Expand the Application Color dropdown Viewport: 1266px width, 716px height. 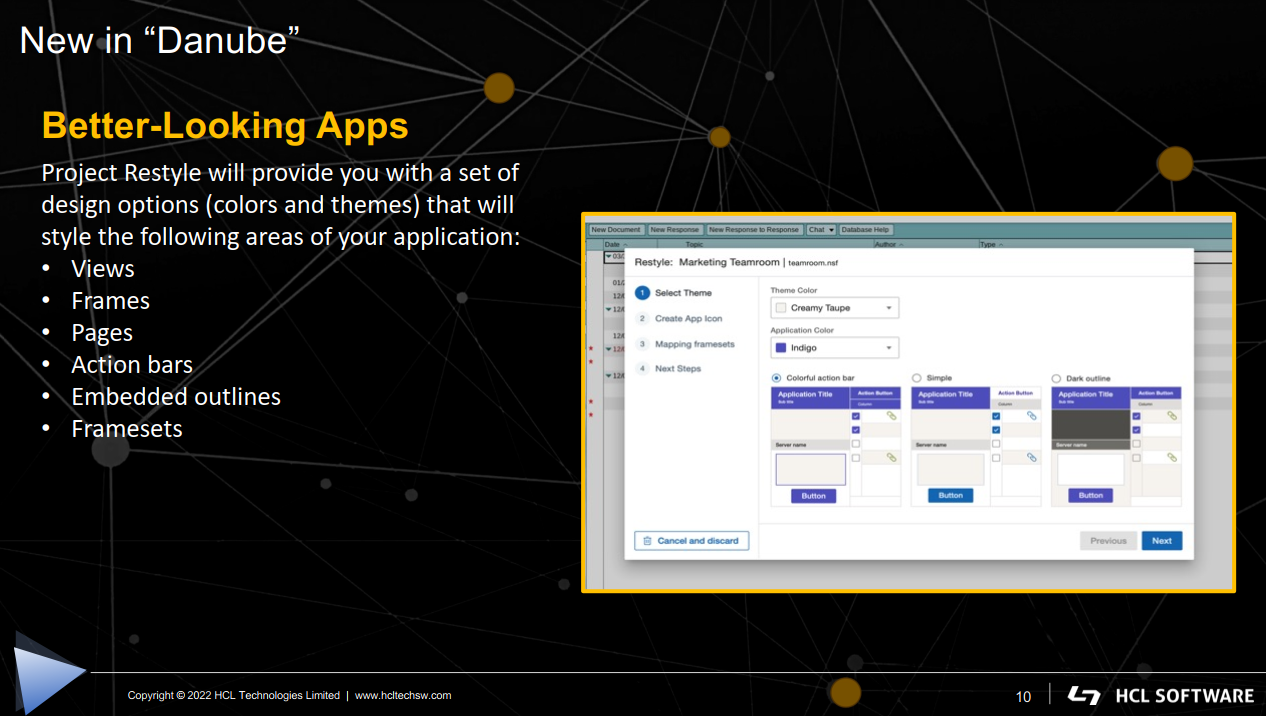[x=834, y=348]
